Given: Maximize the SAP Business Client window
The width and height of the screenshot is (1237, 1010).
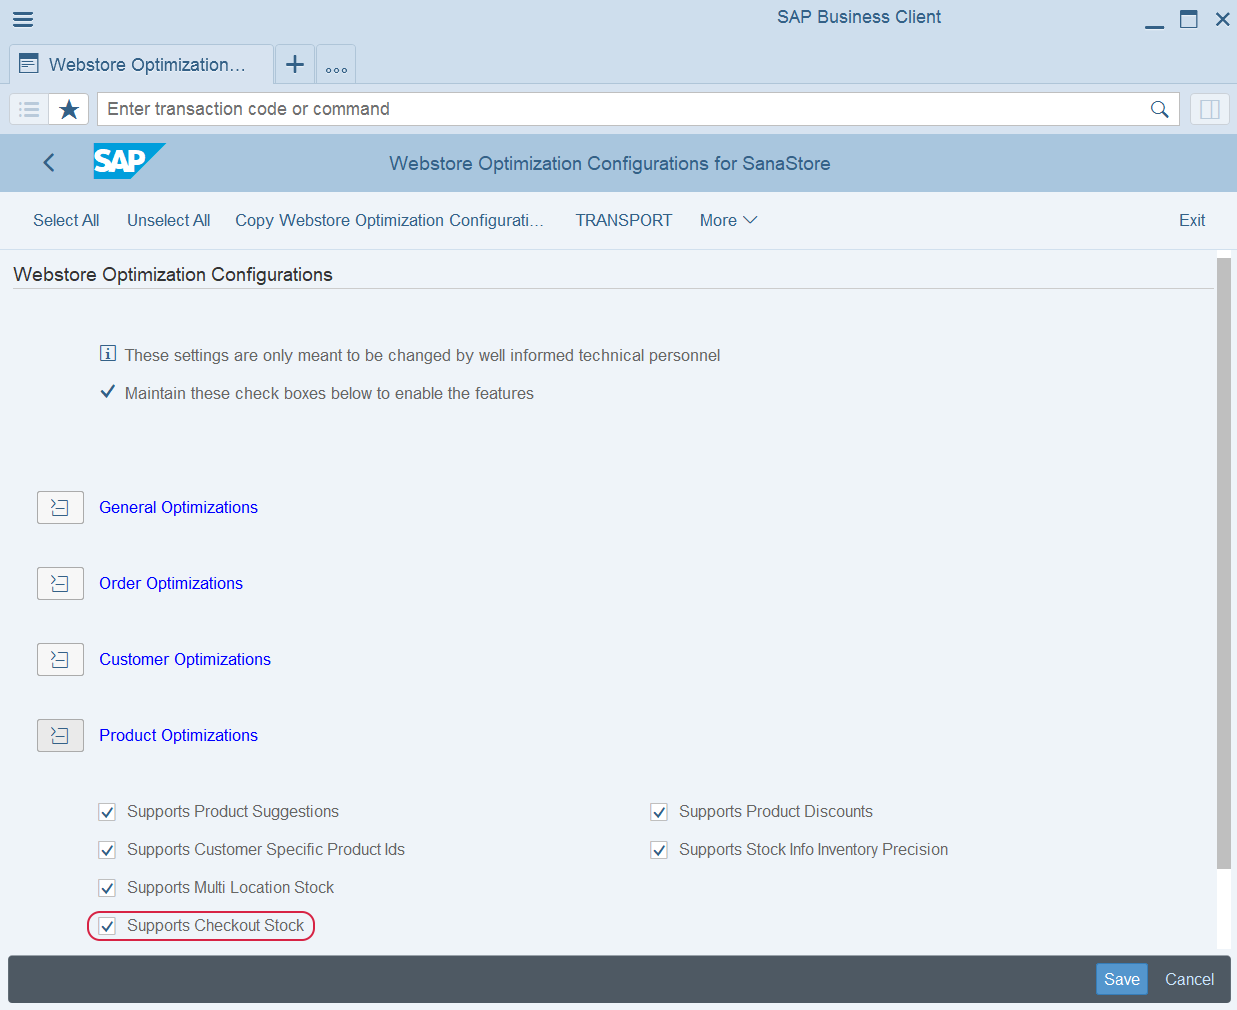Looking at the screenshot, I should tap(1189, 19).
